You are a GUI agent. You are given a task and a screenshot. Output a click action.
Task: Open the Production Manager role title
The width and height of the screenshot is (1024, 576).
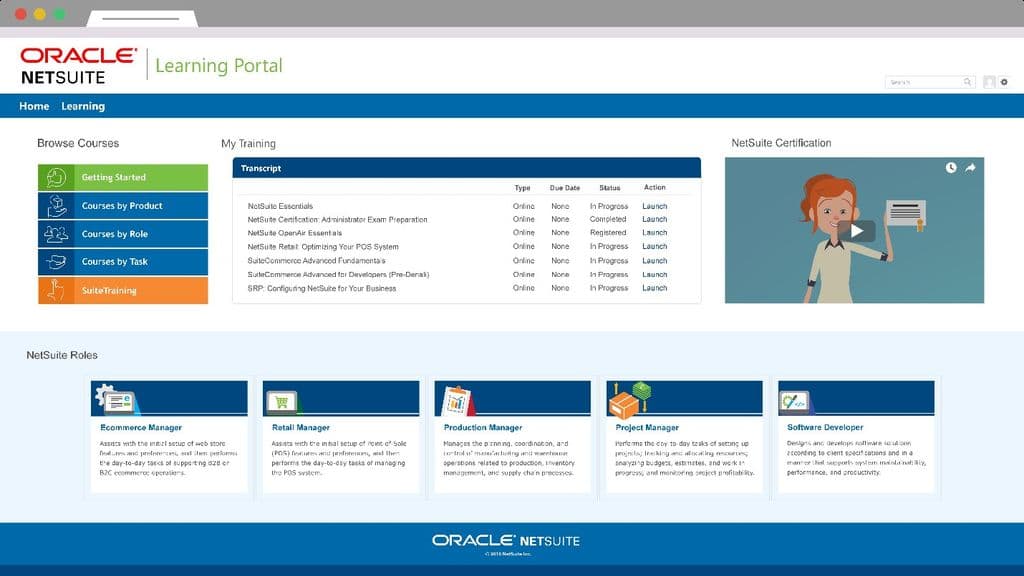[483, 428]
